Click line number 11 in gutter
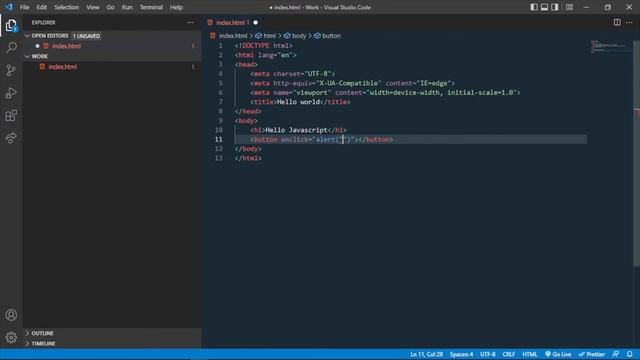This screenshot has height=360, width=640. pos(219,139)
